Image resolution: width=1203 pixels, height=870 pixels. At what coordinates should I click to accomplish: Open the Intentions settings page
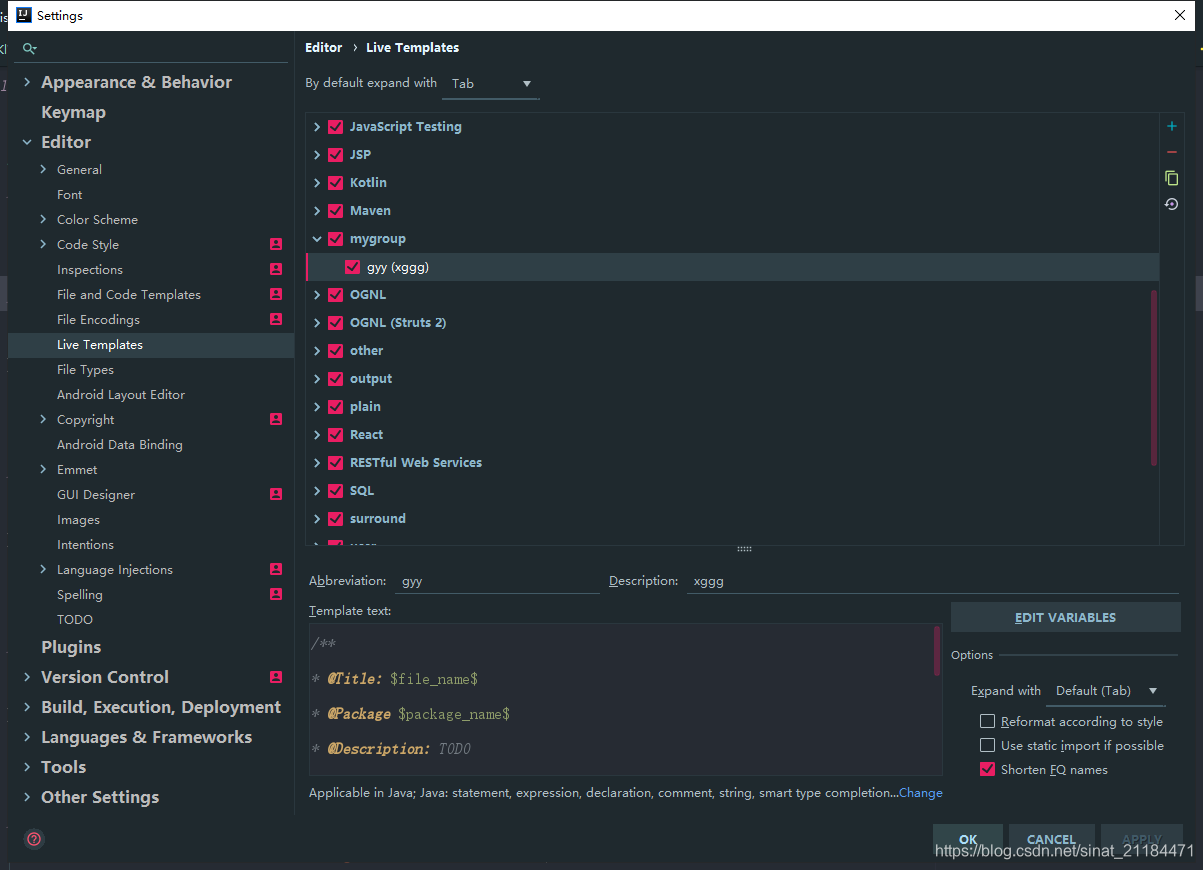point(85,544)
